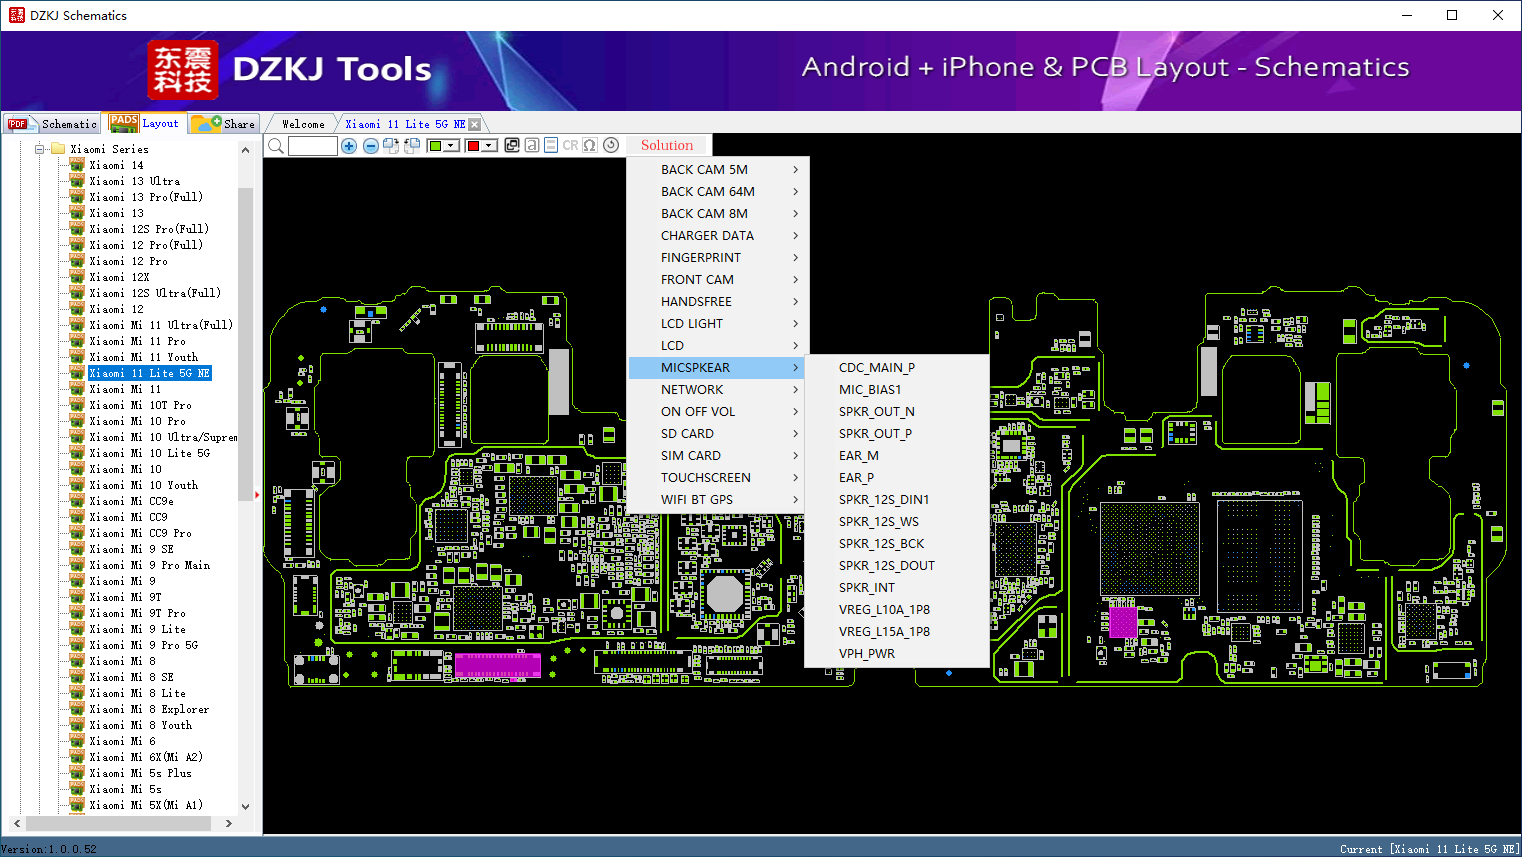The image size is (1522, 857).
Task: Click the tree scroll-down arrow
Action: point(246,806)
